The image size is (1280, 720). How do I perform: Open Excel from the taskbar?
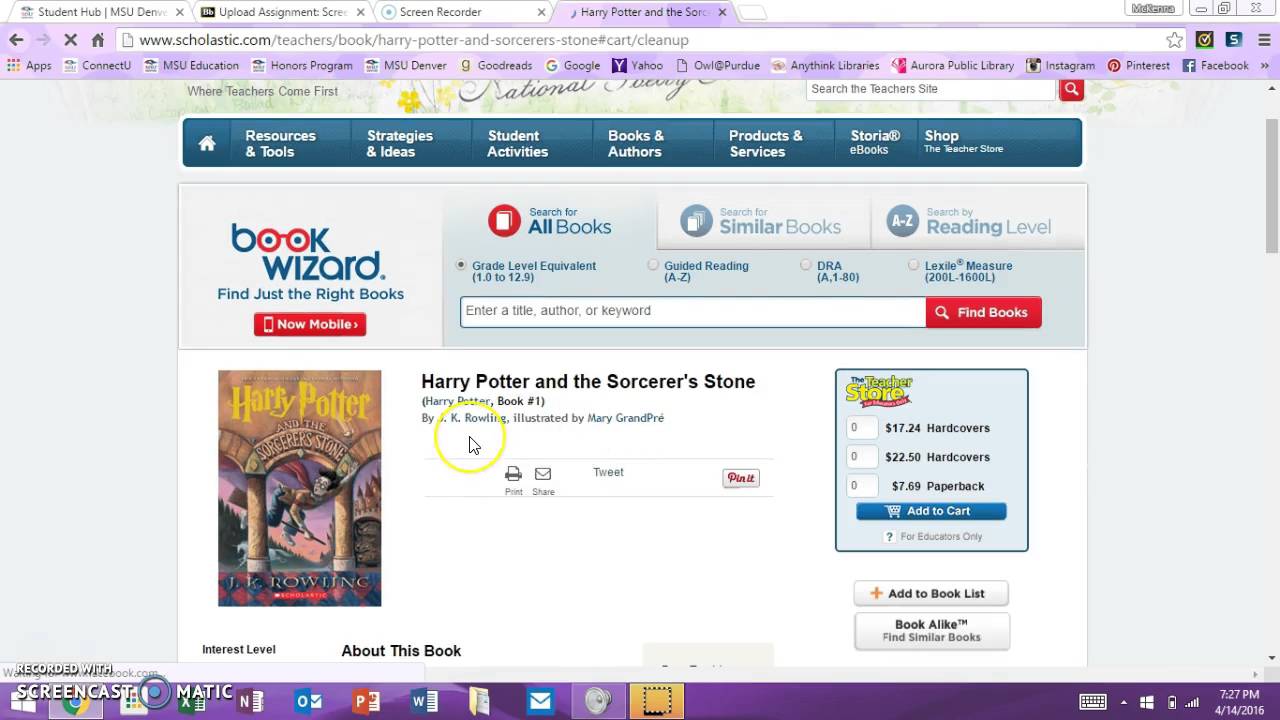pos(191,701)
